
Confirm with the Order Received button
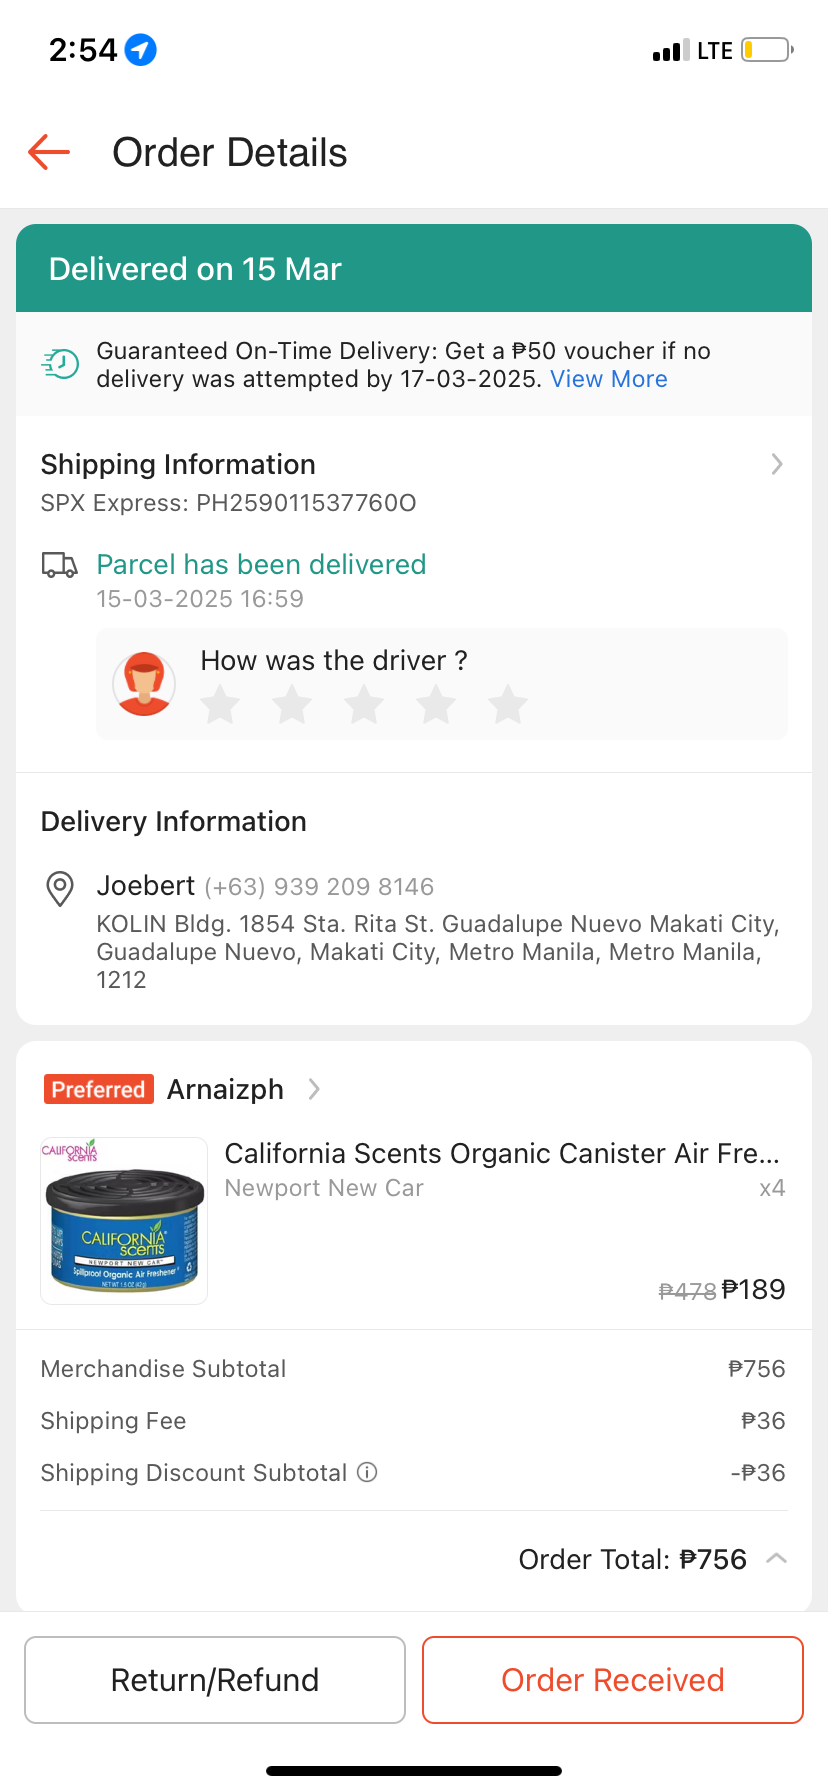click(612, 1680)
